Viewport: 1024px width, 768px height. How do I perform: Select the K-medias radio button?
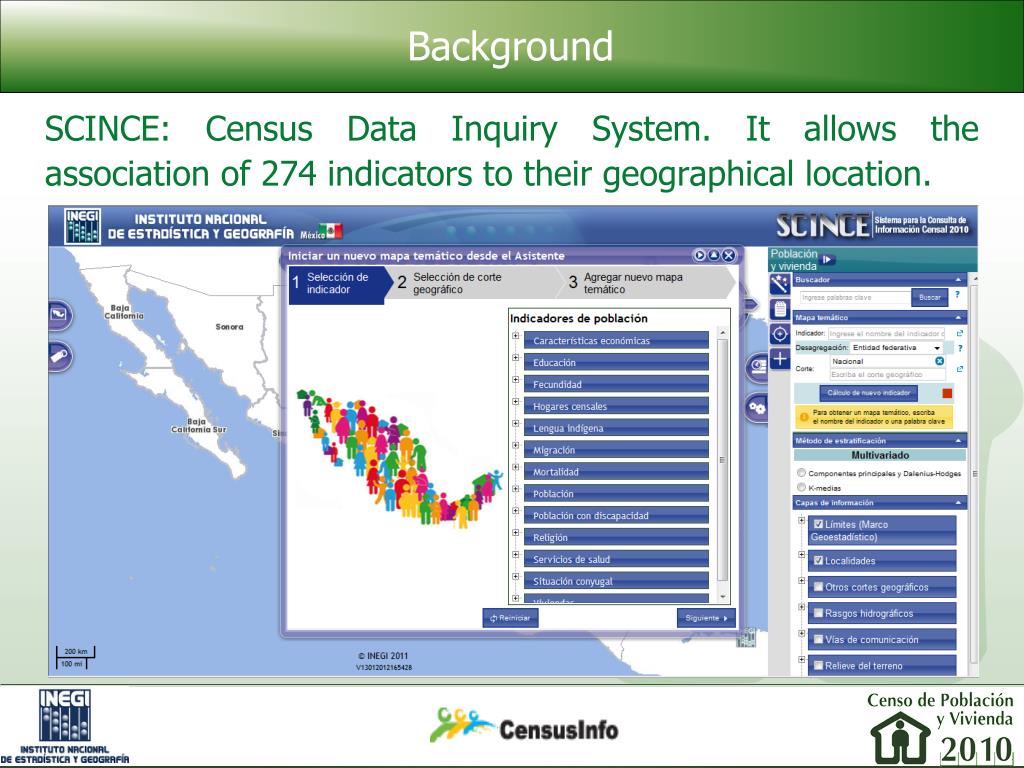pyautogui.click(x=801, y=487)
